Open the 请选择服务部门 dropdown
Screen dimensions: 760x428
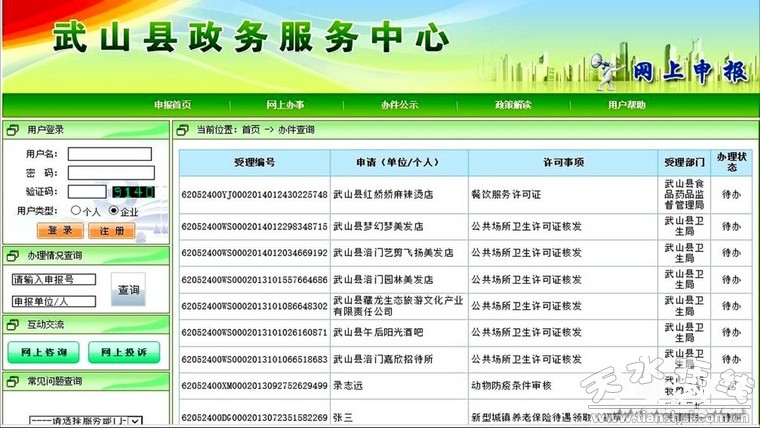click(84, 421)
